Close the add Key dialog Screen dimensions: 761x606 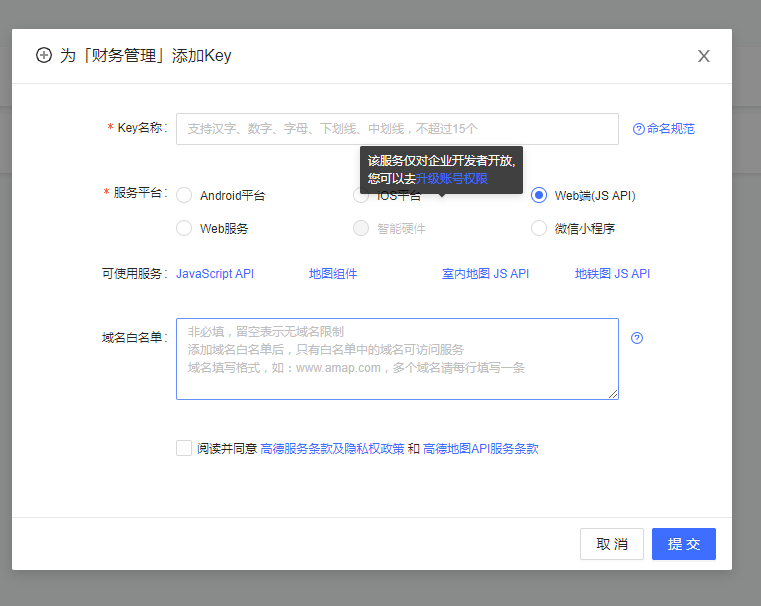(703, 56)
